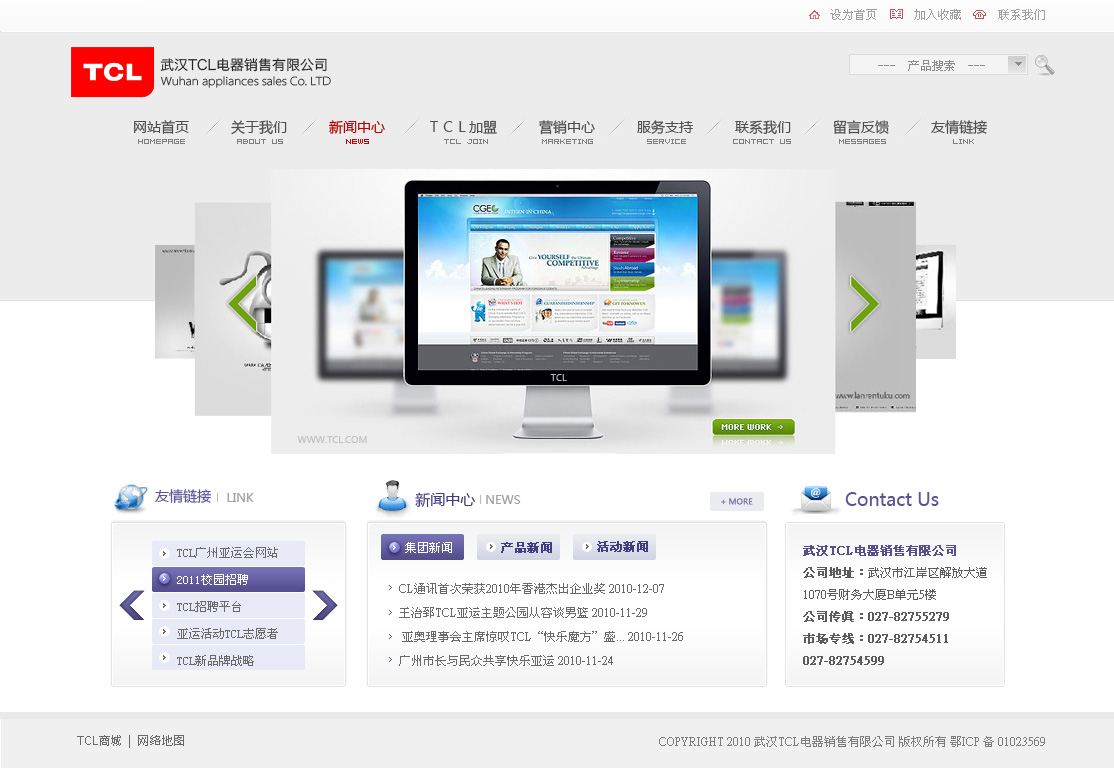Click TCL商城 footer link
The height and width of the screenshot is (768, 1114).
click(x=99, y=740)
